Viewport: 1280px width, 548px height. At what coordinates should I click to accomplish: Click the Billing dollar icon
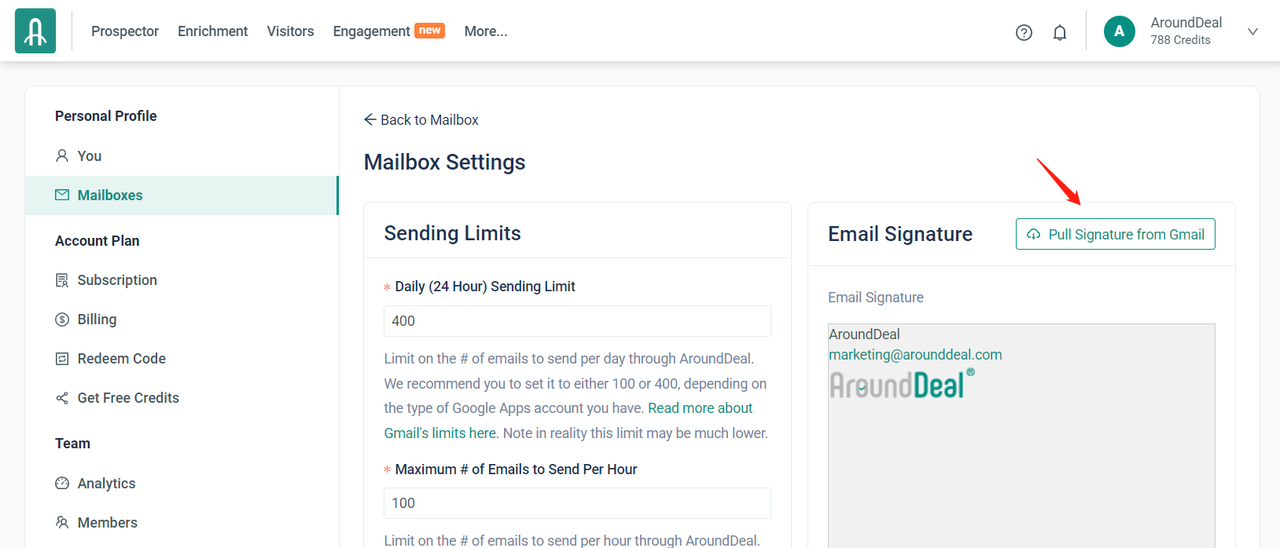62,319
